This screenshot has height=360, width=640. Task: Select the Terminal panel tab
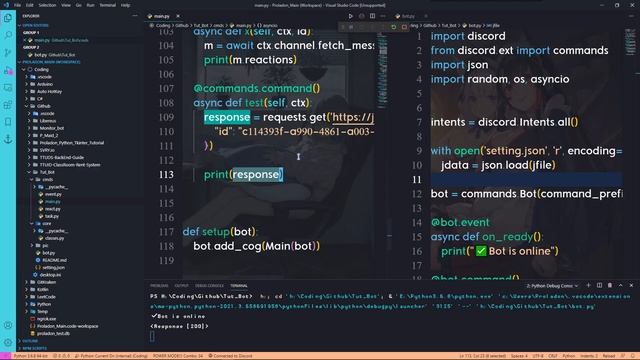click(239, 286)
